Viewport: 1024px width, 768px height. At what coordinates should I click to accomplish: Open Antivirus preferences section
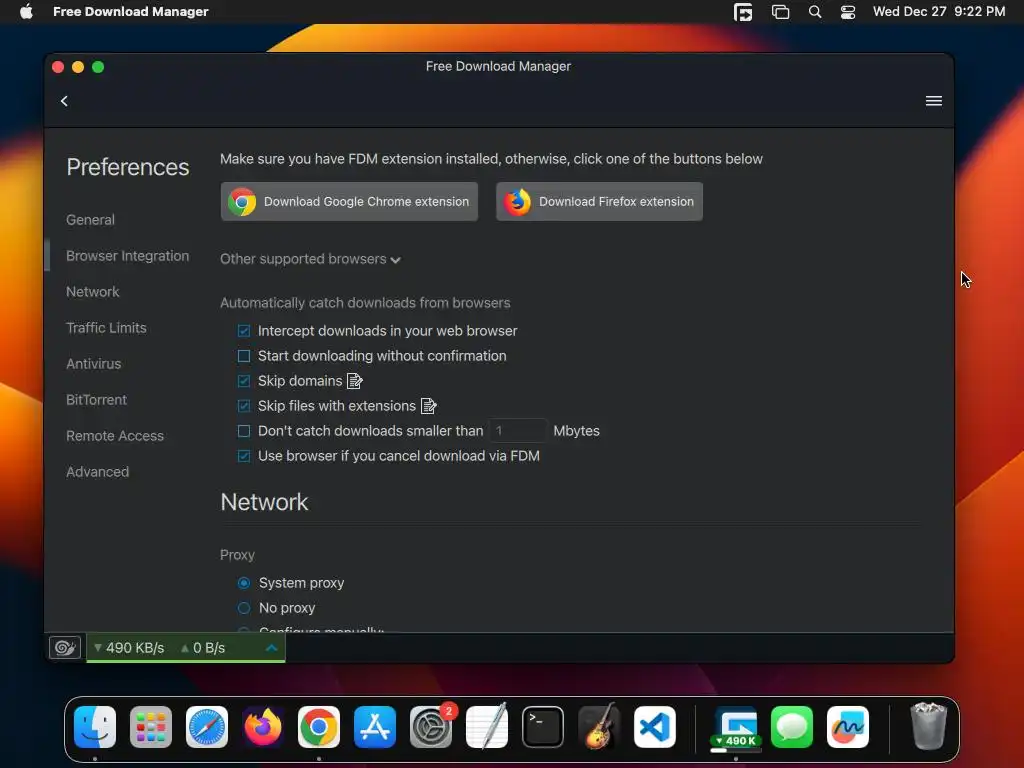[93, 364]
